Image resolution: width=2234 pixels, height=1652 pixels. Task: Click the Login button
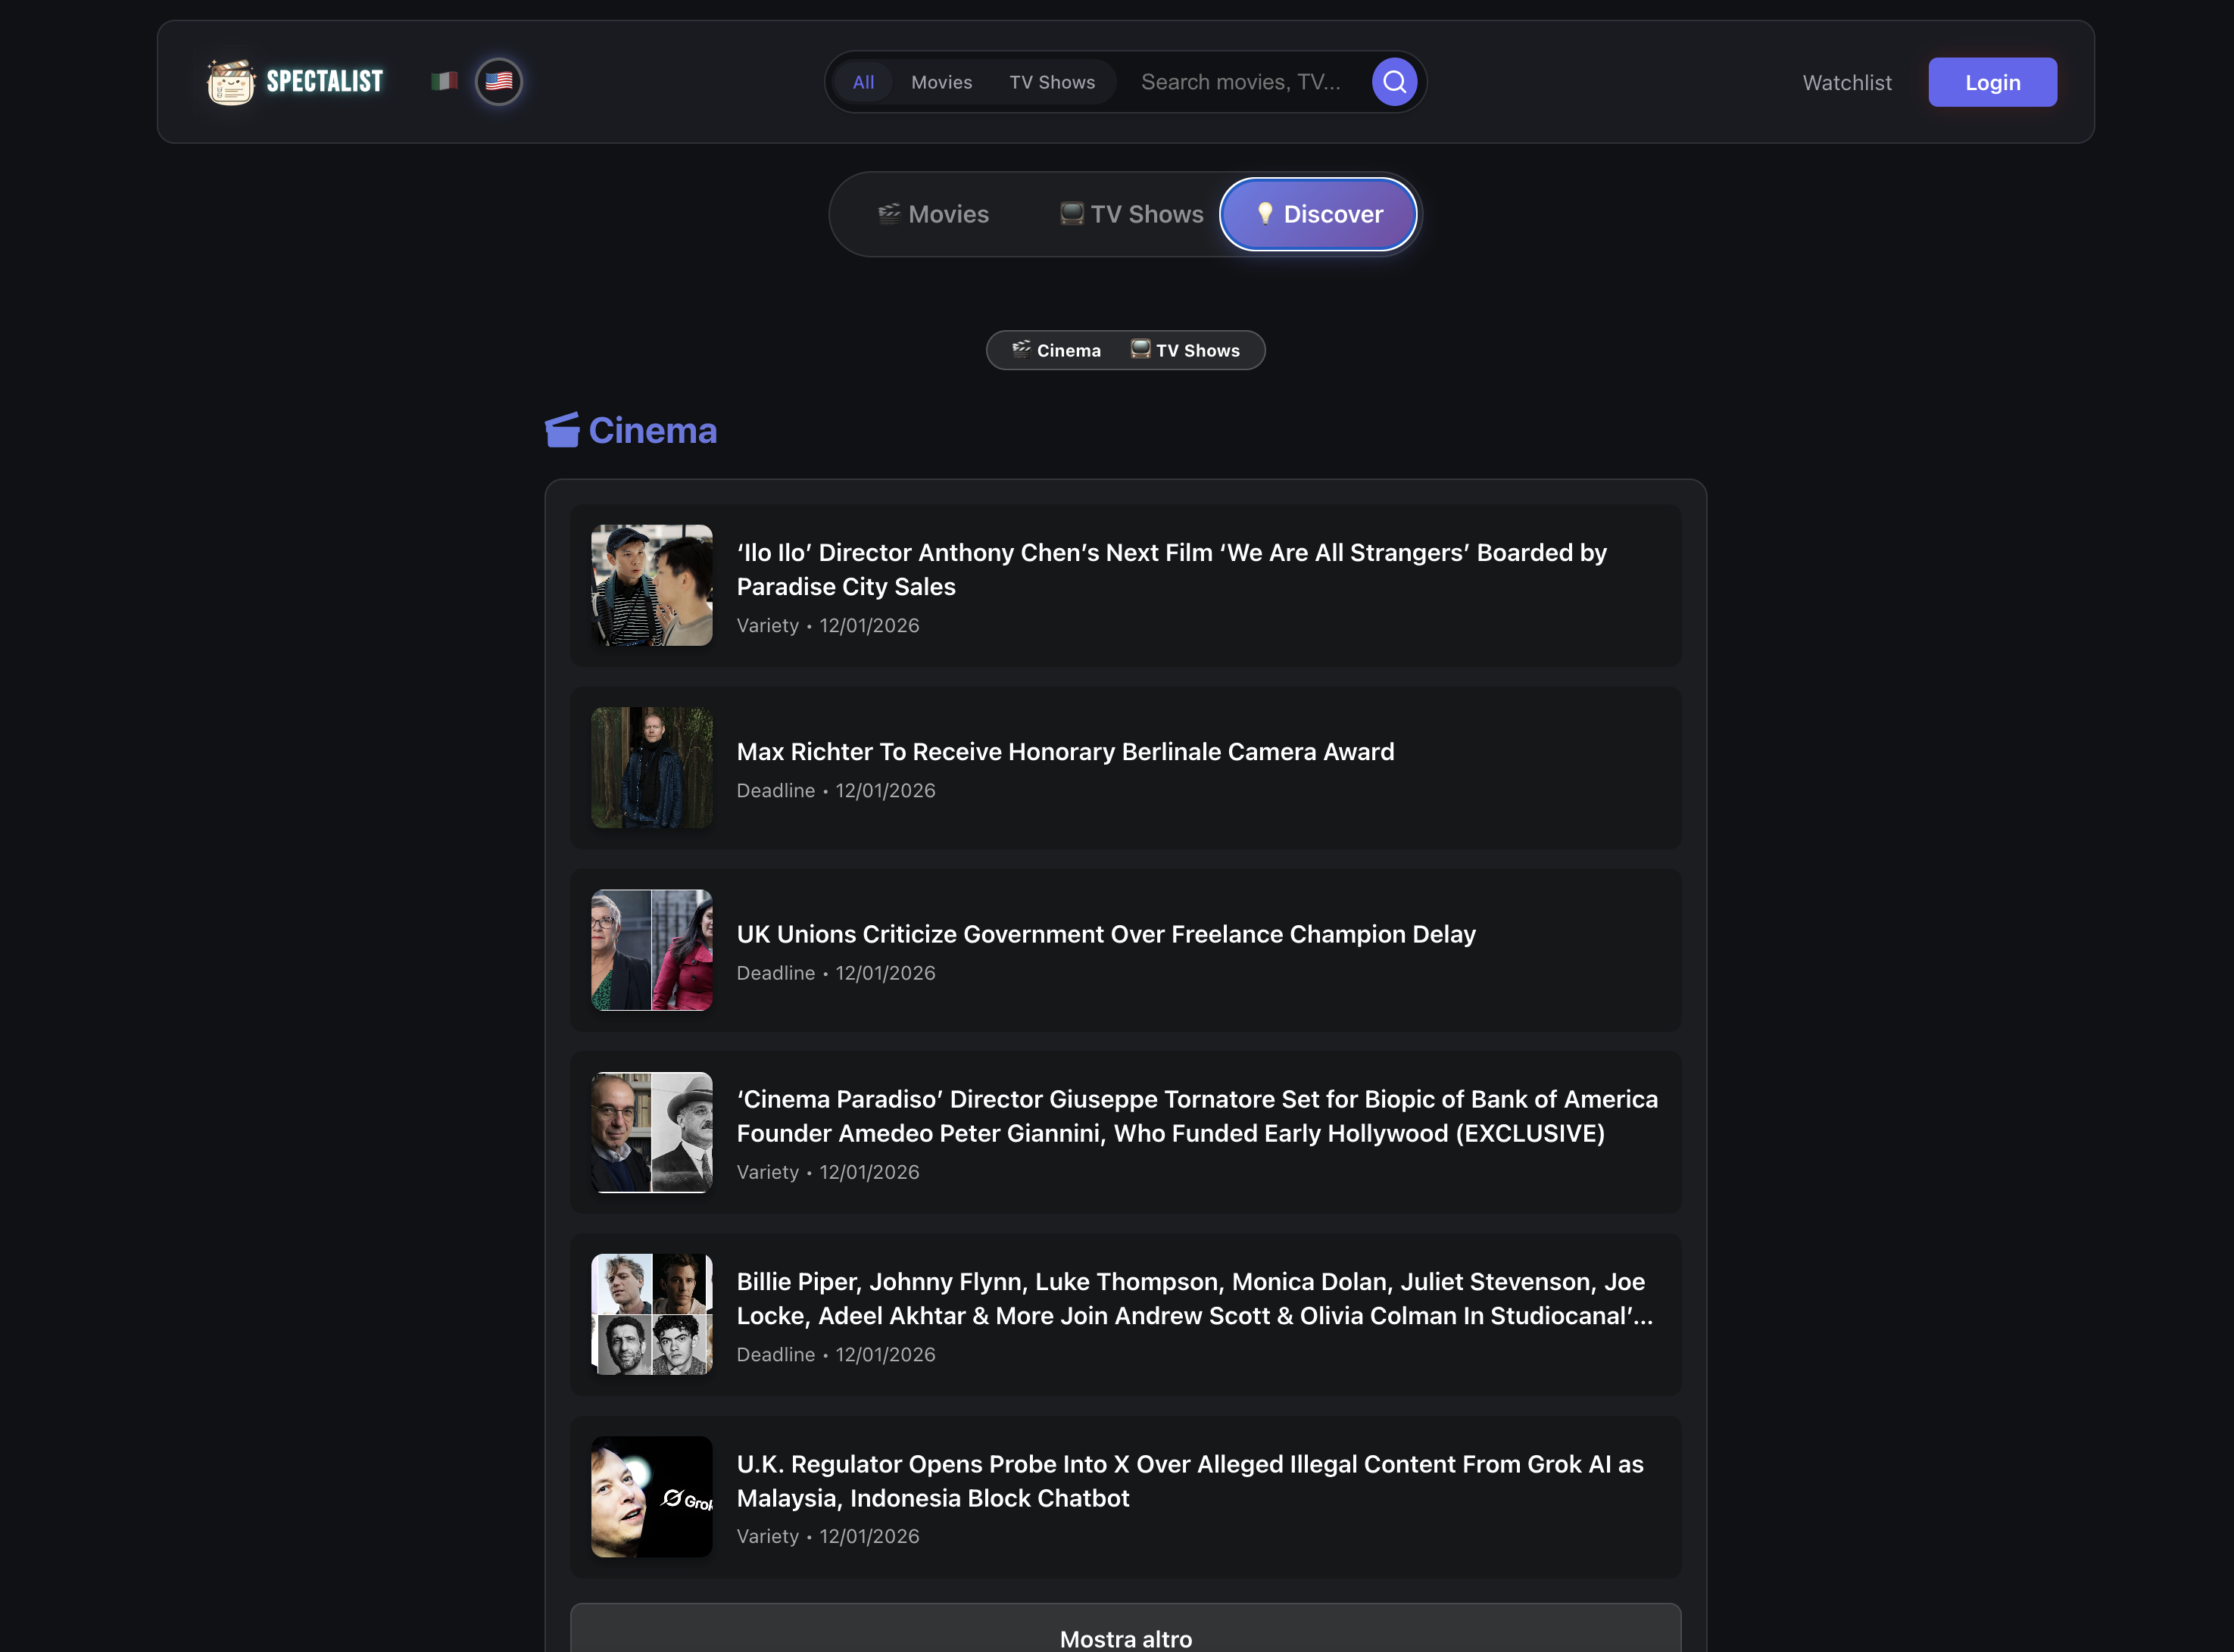pos(1992,82)
